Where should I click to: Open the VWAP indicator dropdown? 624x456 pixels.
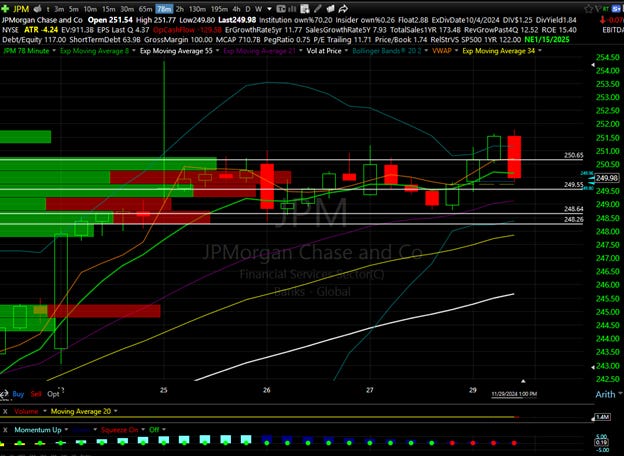point(456,51)
